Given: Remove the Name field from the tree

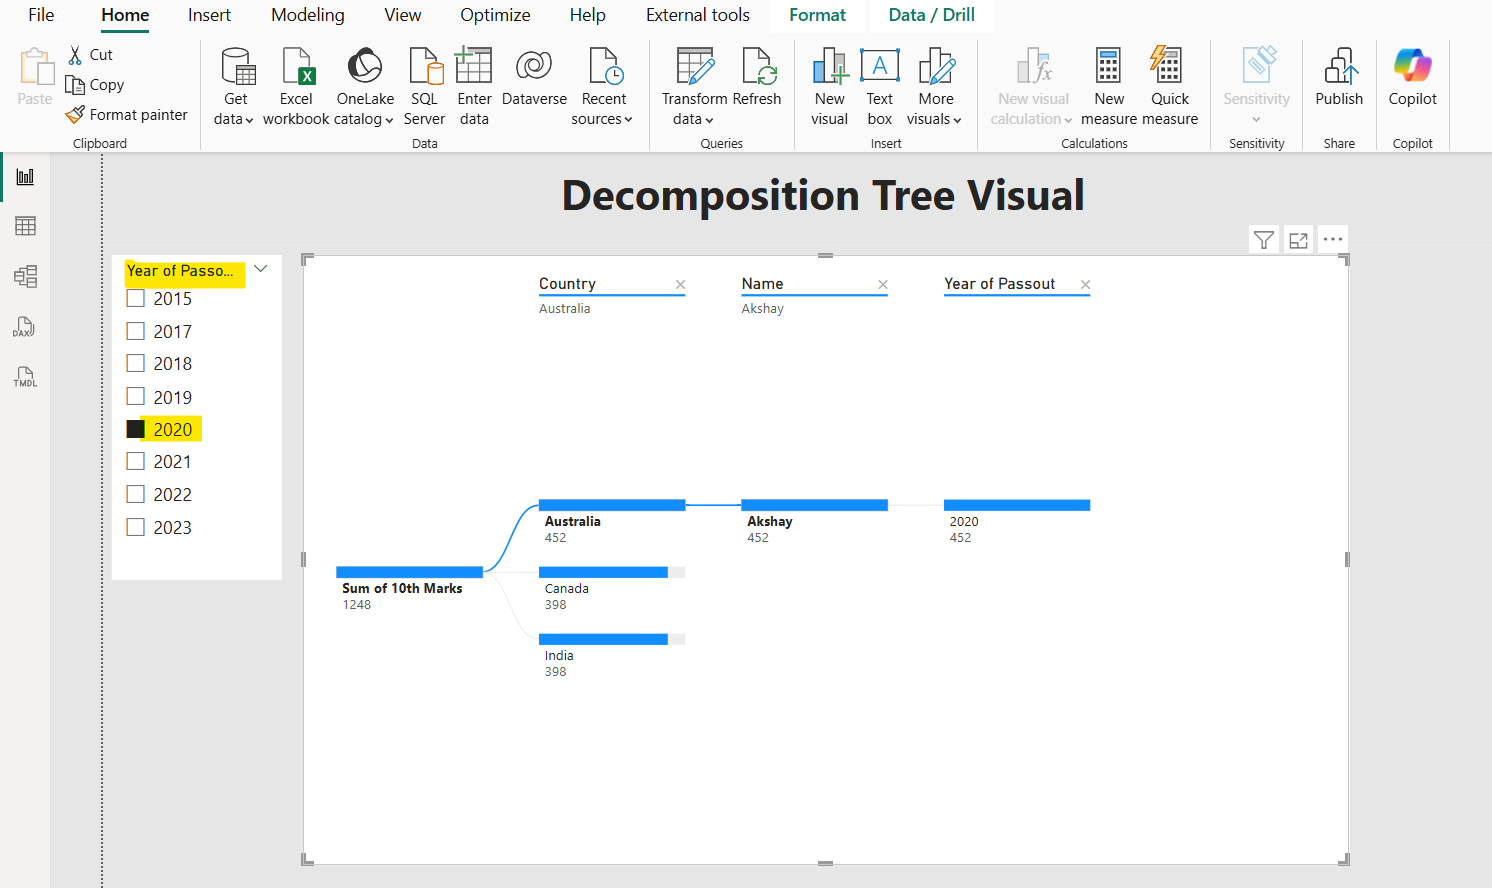Looking at the screenshot, I should click(x=883, y=284).
